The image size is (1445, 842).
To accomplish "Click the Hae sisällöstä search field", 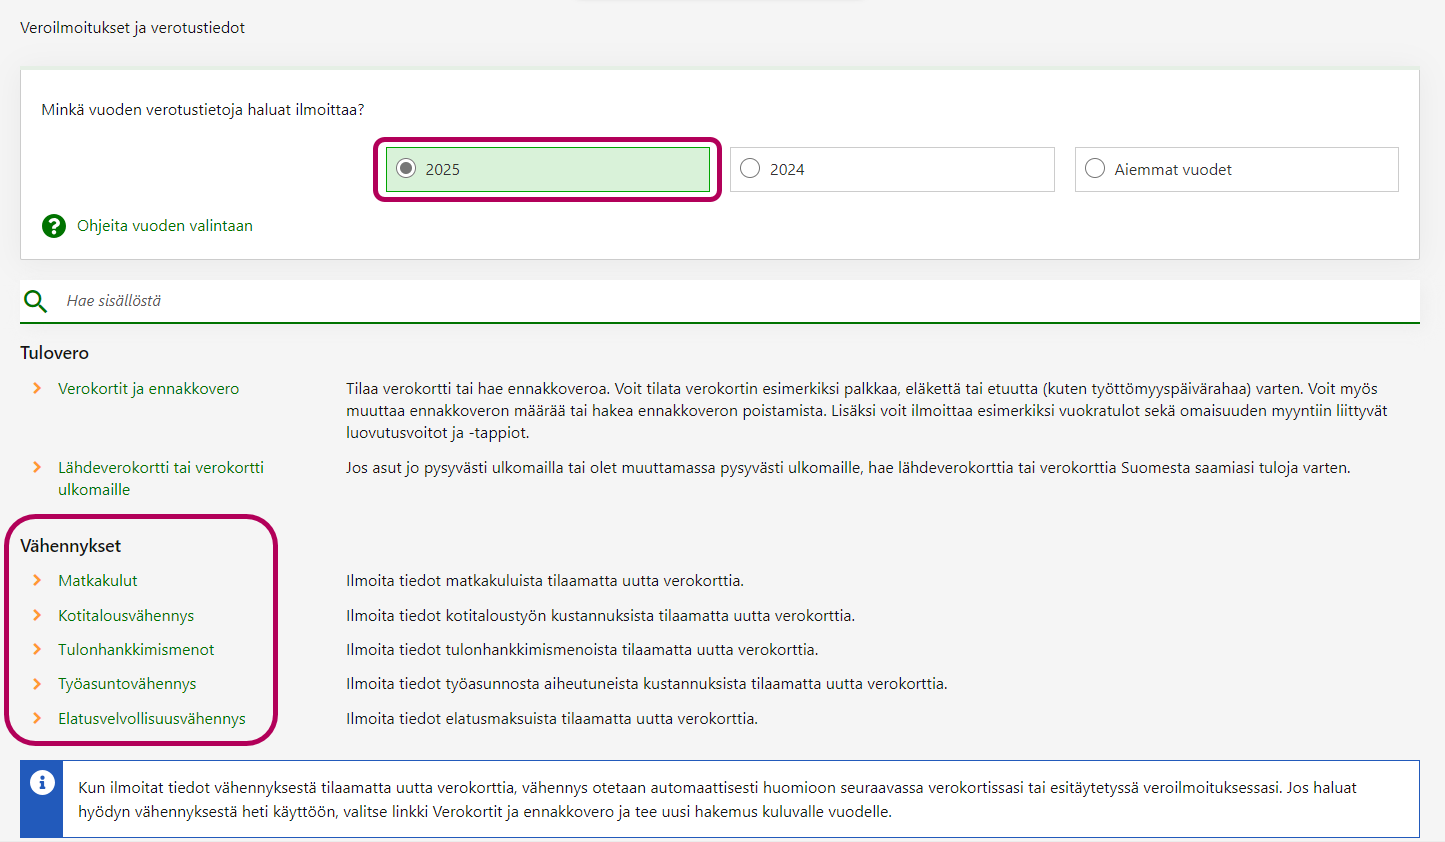I will 700,301.
